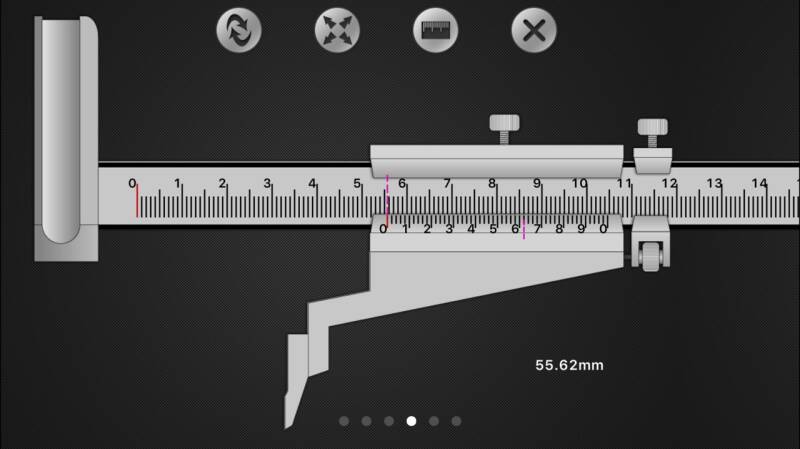The image size is (800, 449).
Task: Tap the ruler units icon
Action: coord(436,30)
